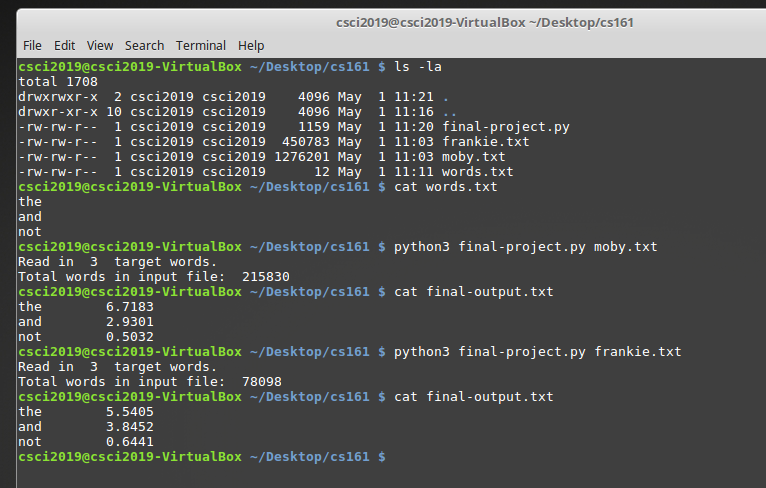Open the Terminal menu

coord(201,45)
